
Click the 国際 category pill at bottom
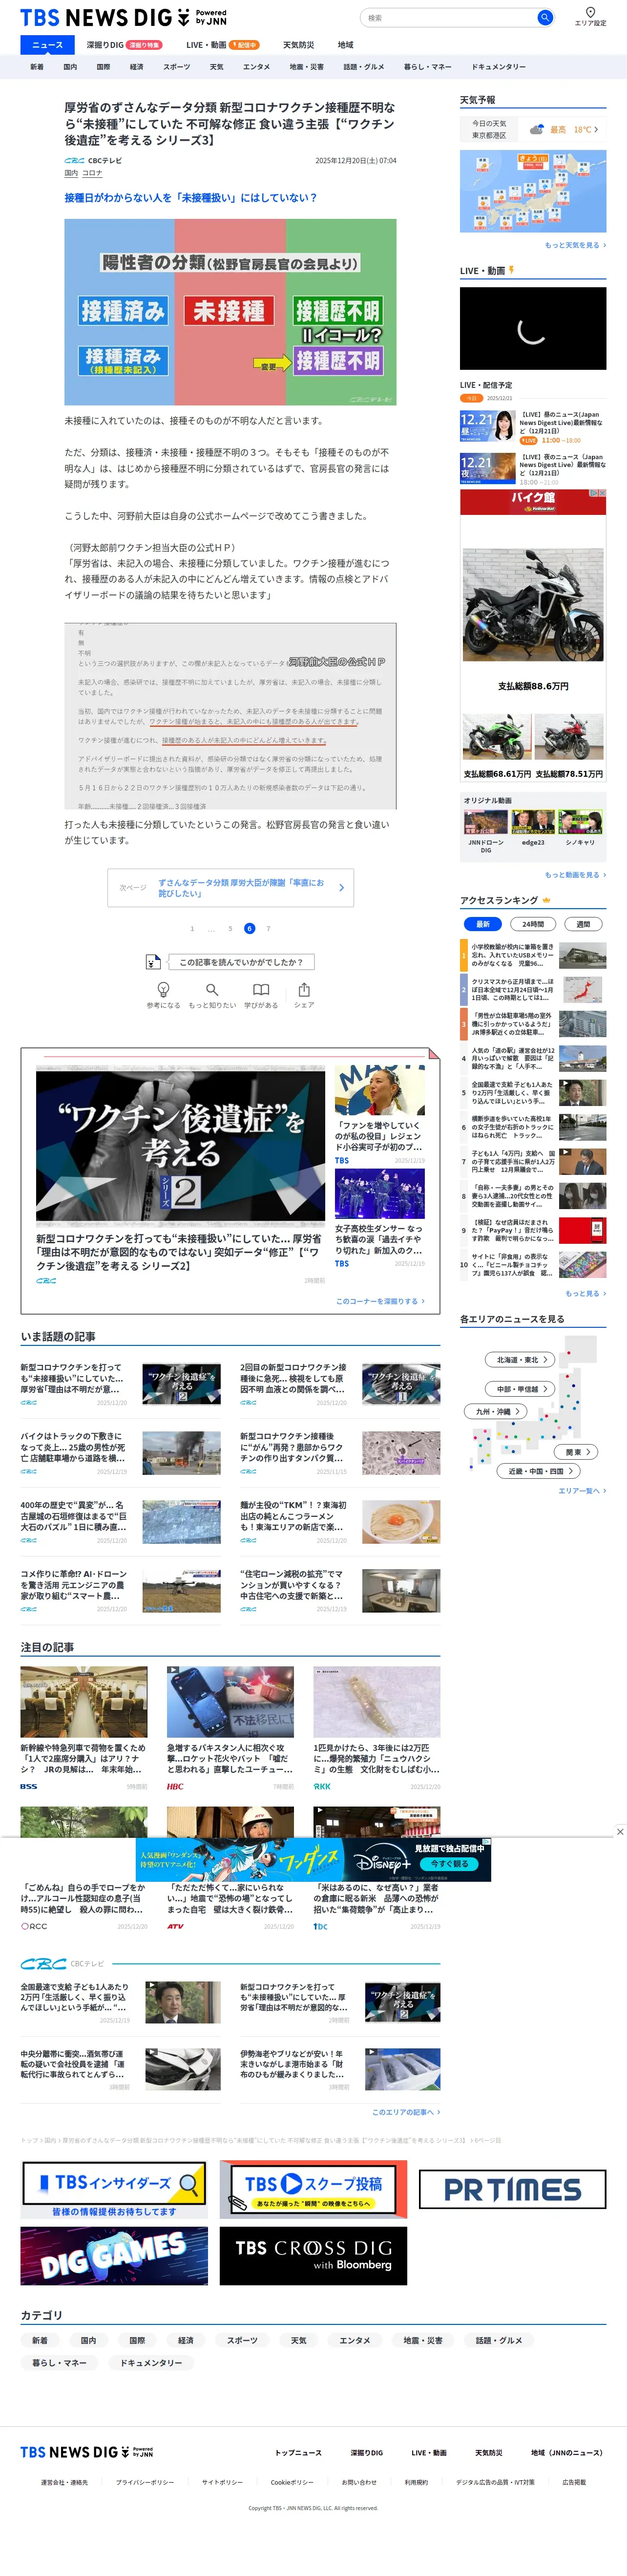coord(137,2340)
